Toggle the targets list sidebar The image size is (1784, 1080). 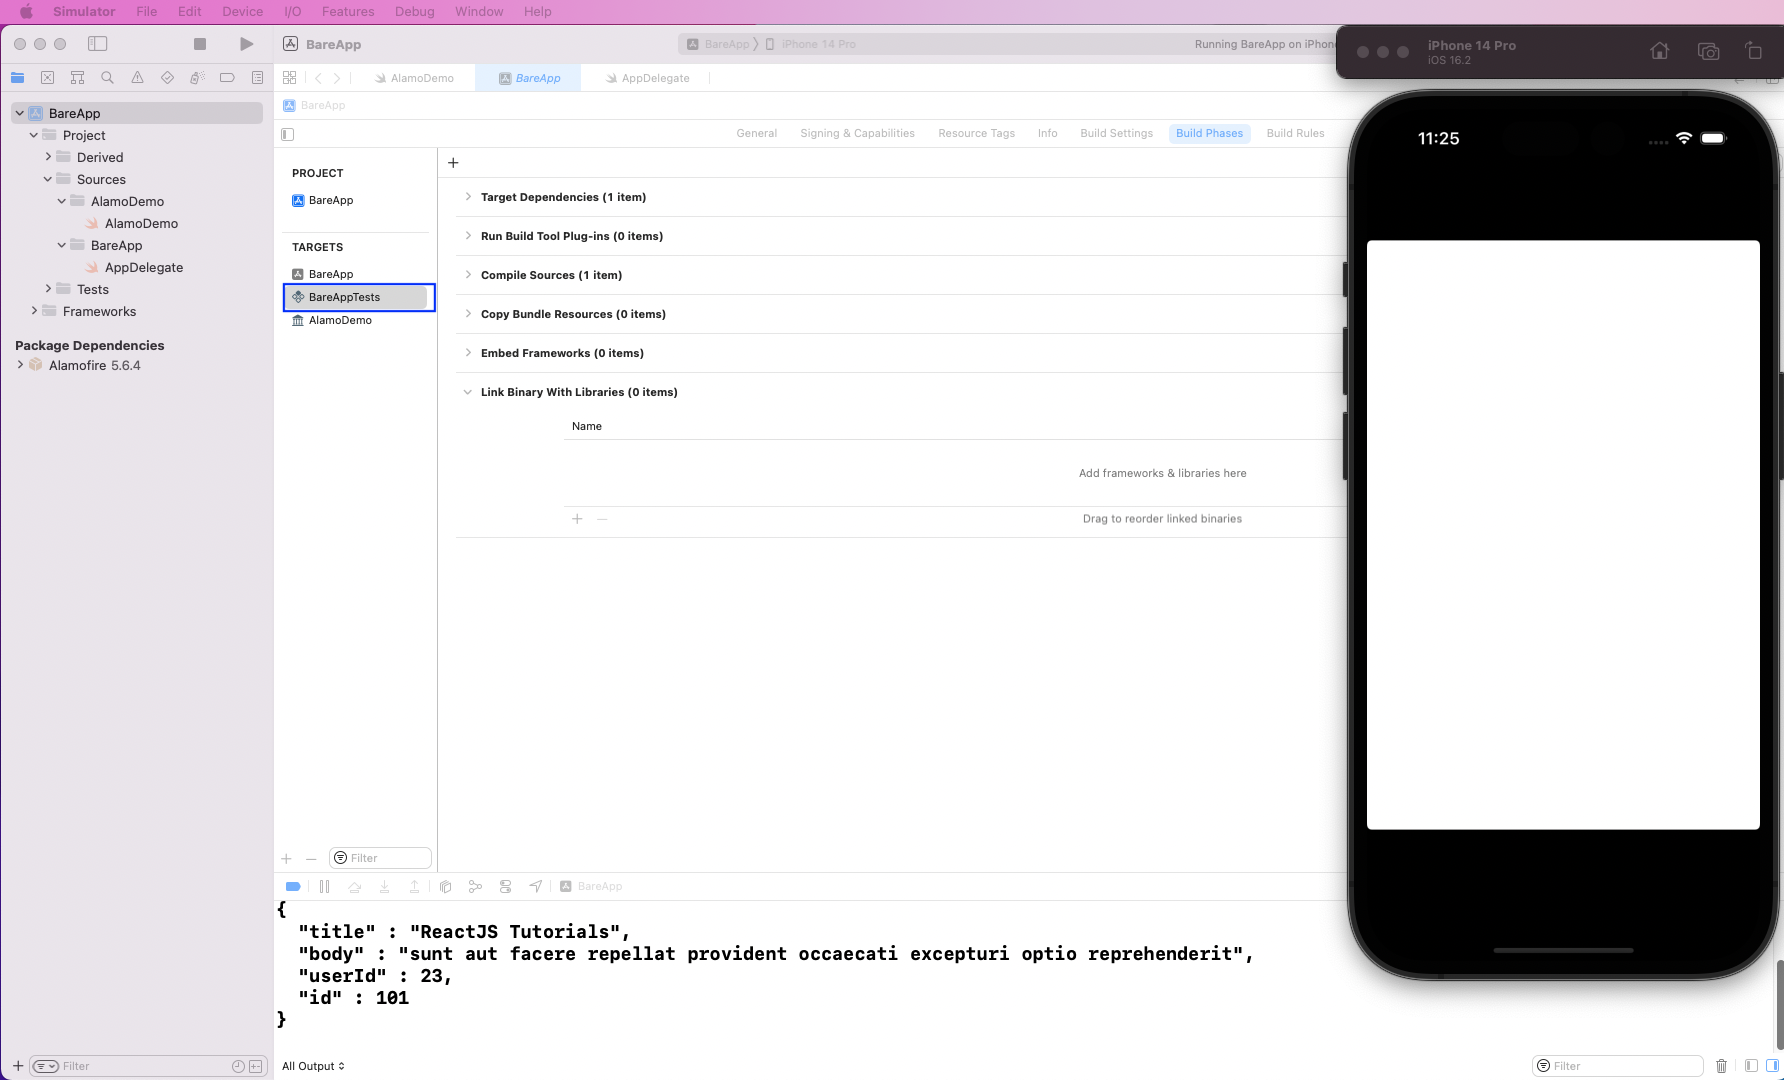point(288,134)
